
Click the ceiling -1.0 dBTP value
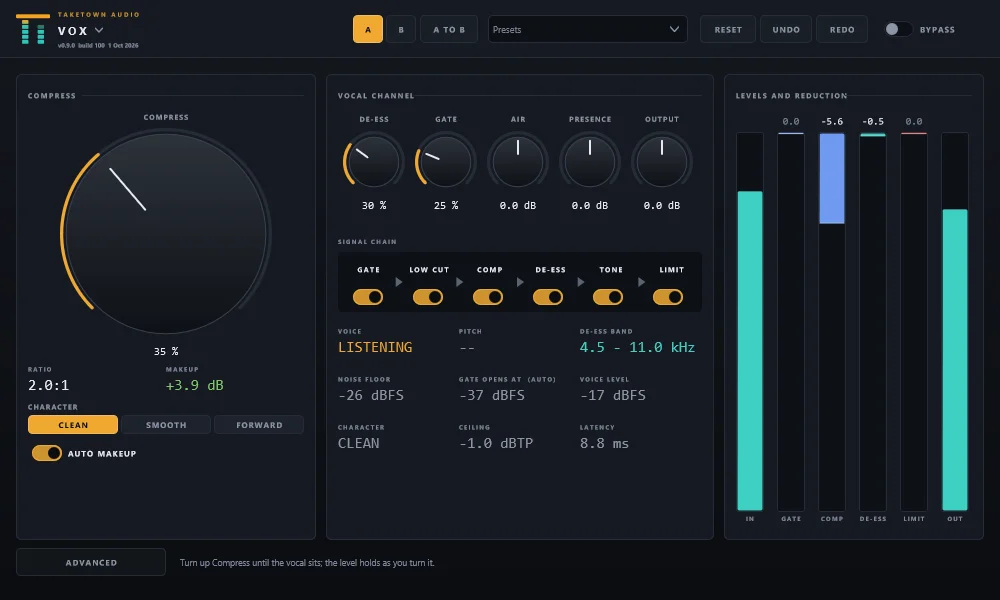click(496, 443)
